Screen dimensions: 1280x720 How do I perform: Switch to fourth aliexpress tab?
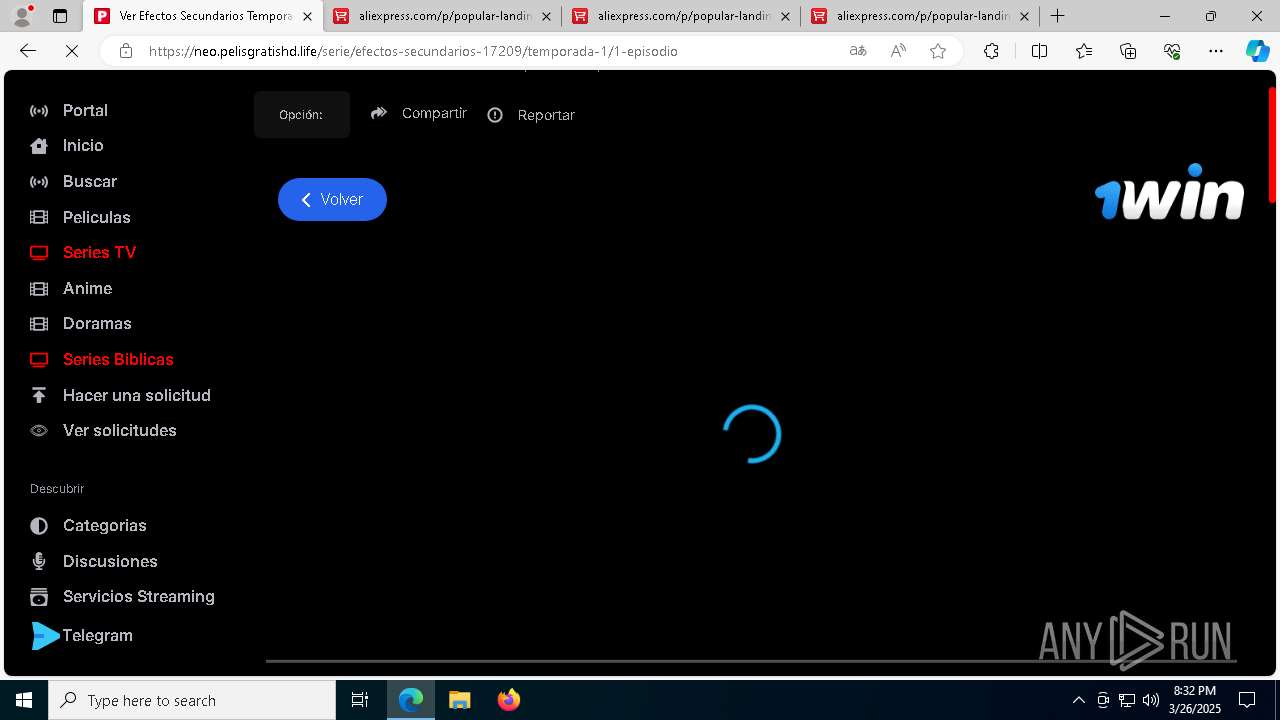[920, 16]
